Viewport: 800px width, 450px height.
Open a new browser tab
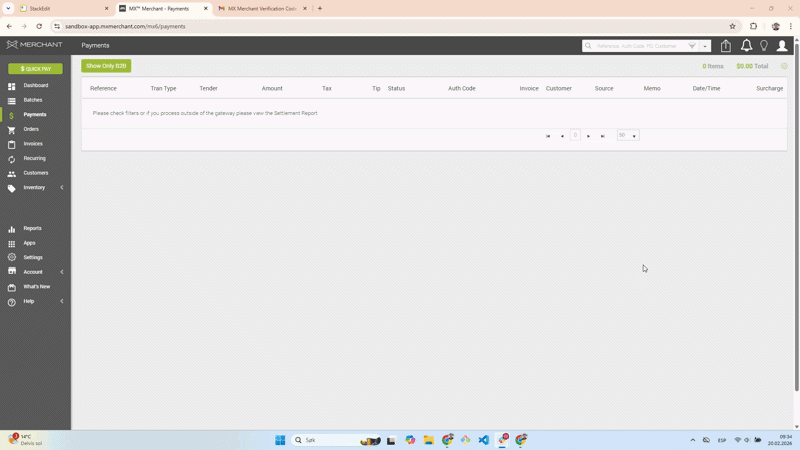pyautogui.click(x=320, y=9)
